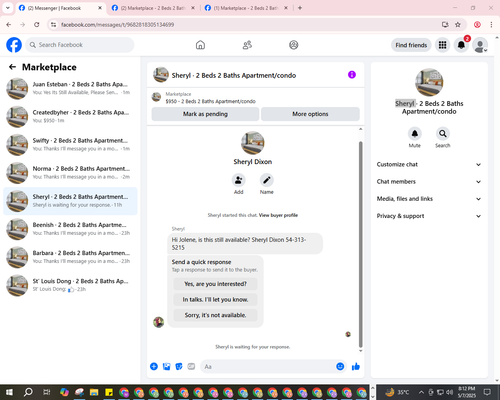The height and width of the screenshot is (400, 500).
Task: Click Find friends button
Action: pyautogui.click(x=411, y=45)
